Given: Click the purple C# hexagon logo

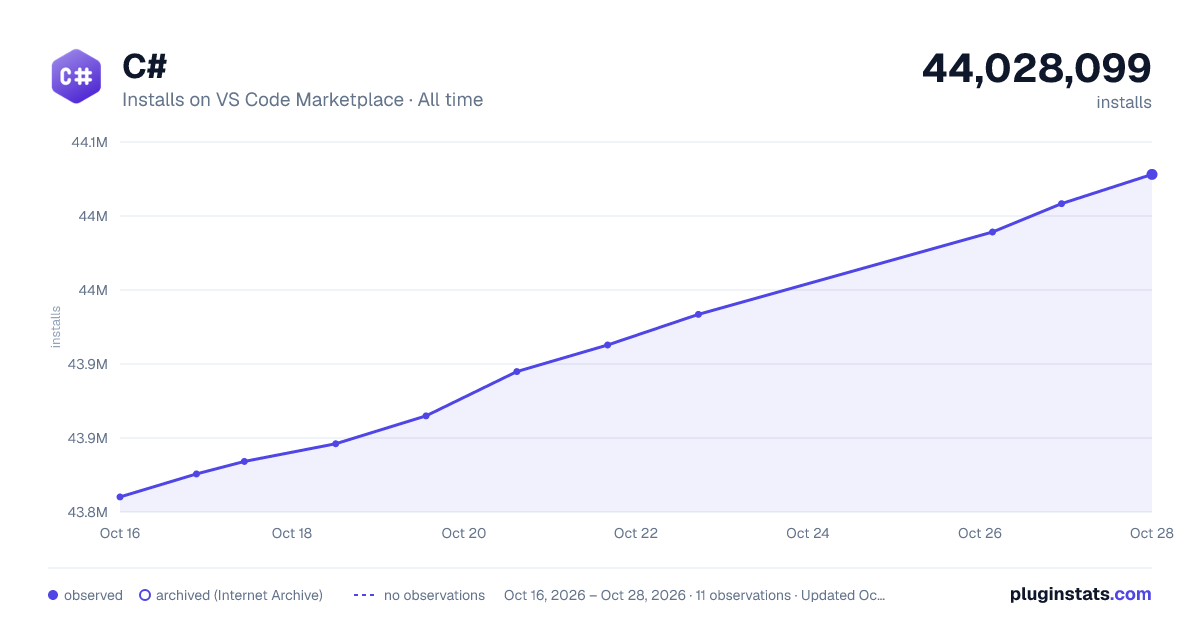Looking at the screenshot, I should coord(76,76).
